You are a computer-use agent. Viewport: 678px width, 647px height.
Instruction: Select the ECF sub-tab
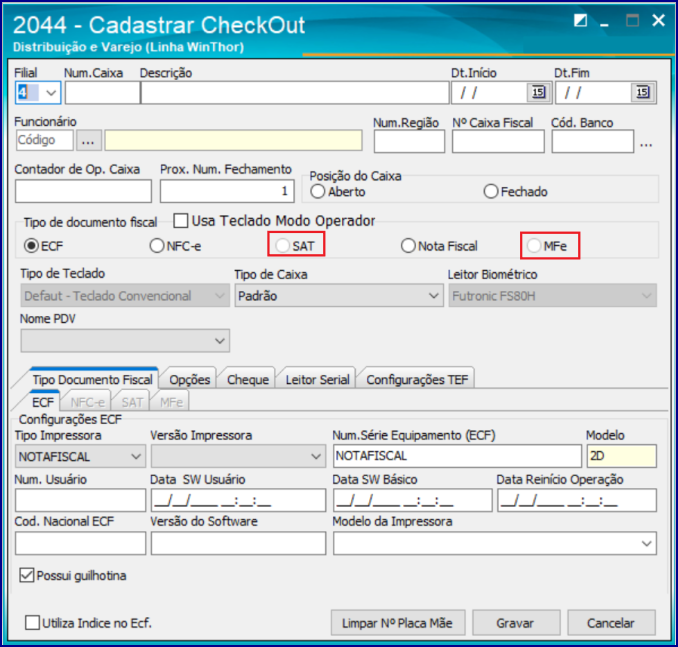[43, 402]
